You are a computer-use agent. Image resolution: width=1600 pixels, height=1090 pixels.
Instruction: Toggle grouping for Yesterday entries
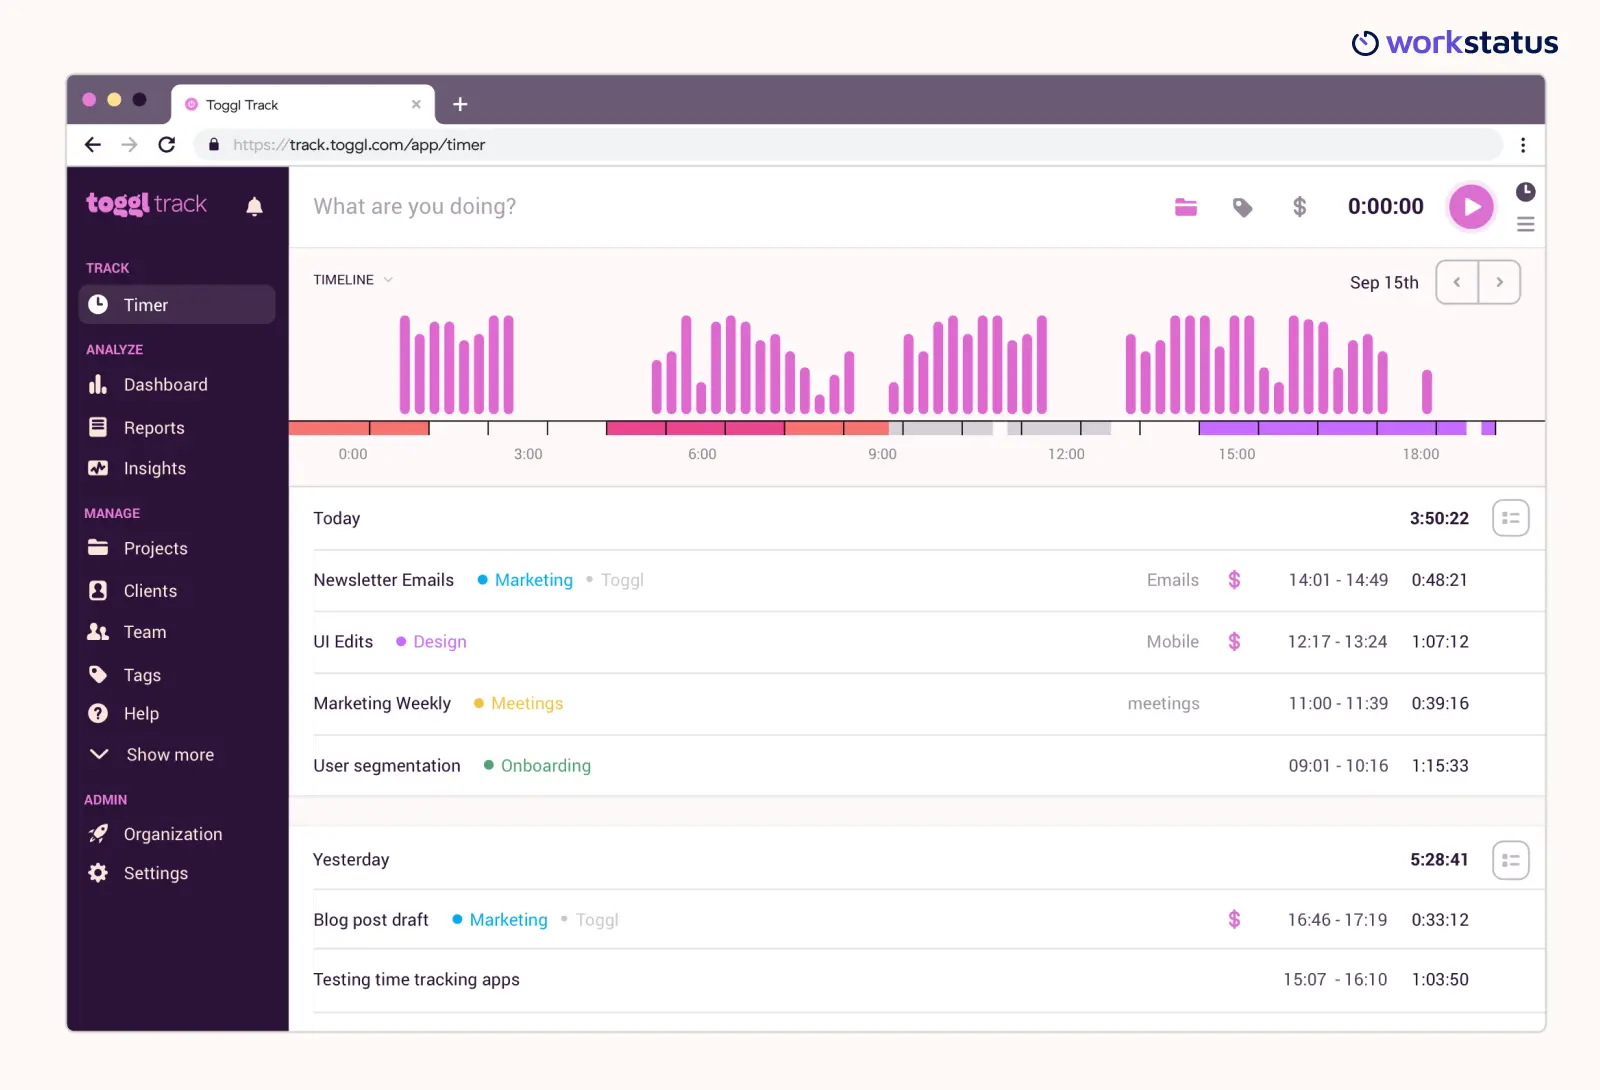tap(1510, 860)
